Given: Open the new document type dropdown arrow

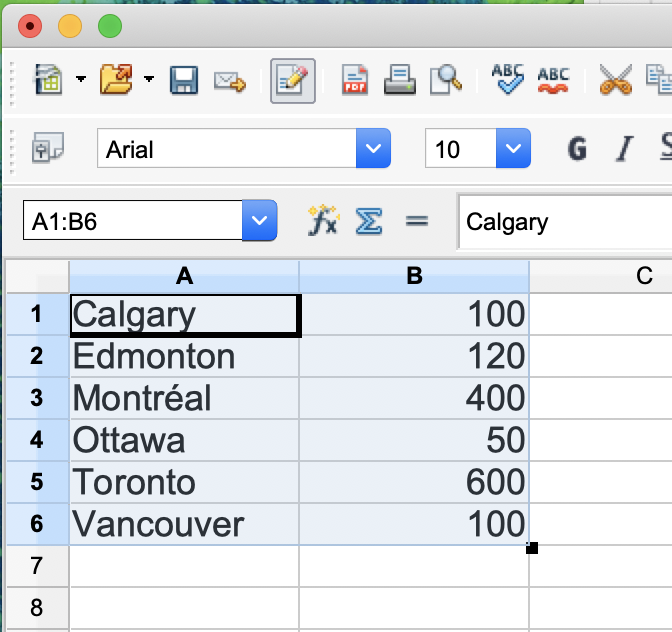Looking at the screenshot, I should pos(81,79).
